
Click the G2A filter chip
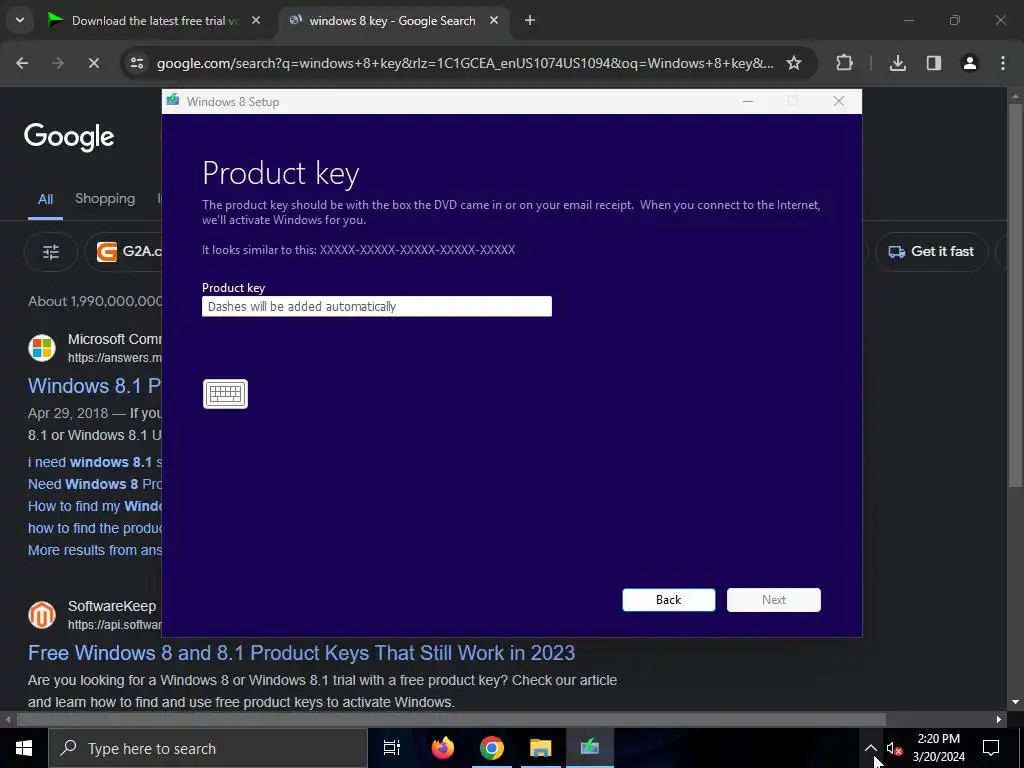tap(124, 251)
